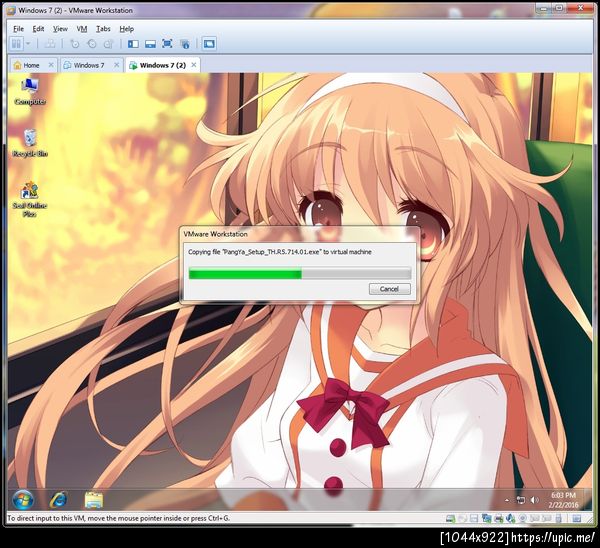This screenshot has height=548, width=600.
Task: Click the 'Copying file PangYa_Setup' message text
Action: tap(280, 252)
